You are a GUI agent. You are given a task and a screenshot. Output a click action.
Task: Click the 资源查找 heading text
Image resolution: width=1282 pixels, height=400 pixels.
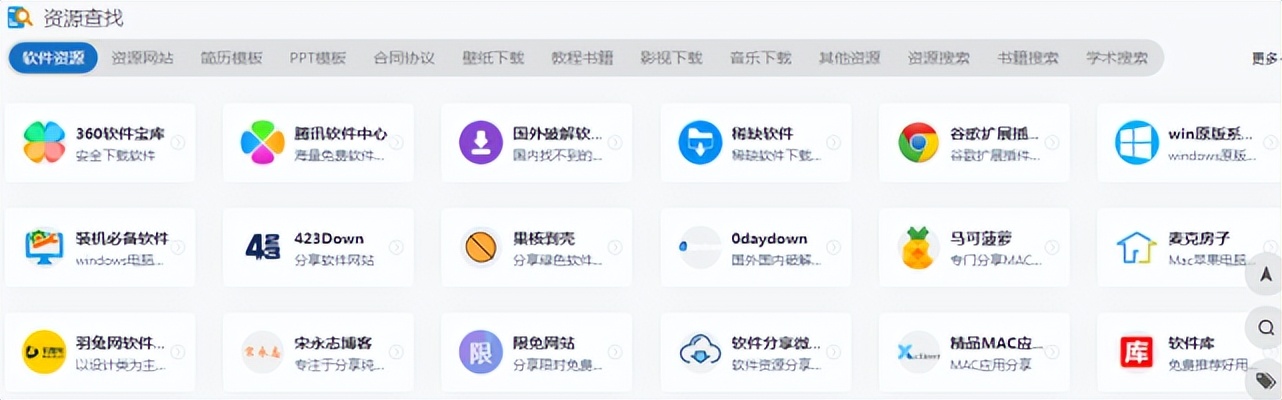click(84, 19)
